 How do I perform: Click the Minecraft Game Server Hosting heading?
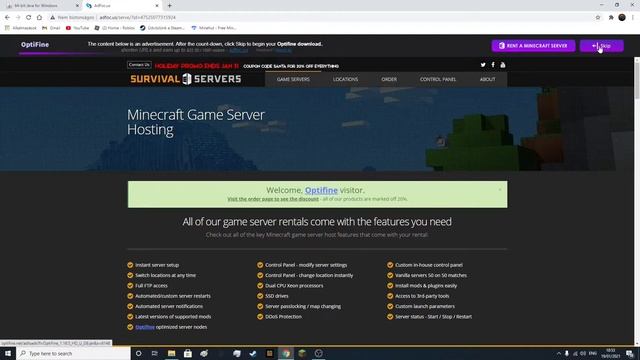(196, 122)
